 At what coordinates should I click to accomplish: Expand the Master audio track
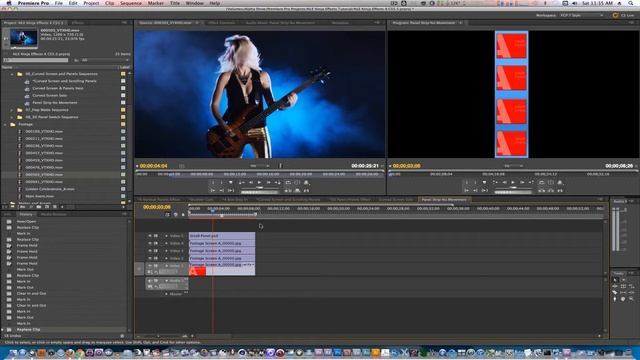(x=166, y=294)
